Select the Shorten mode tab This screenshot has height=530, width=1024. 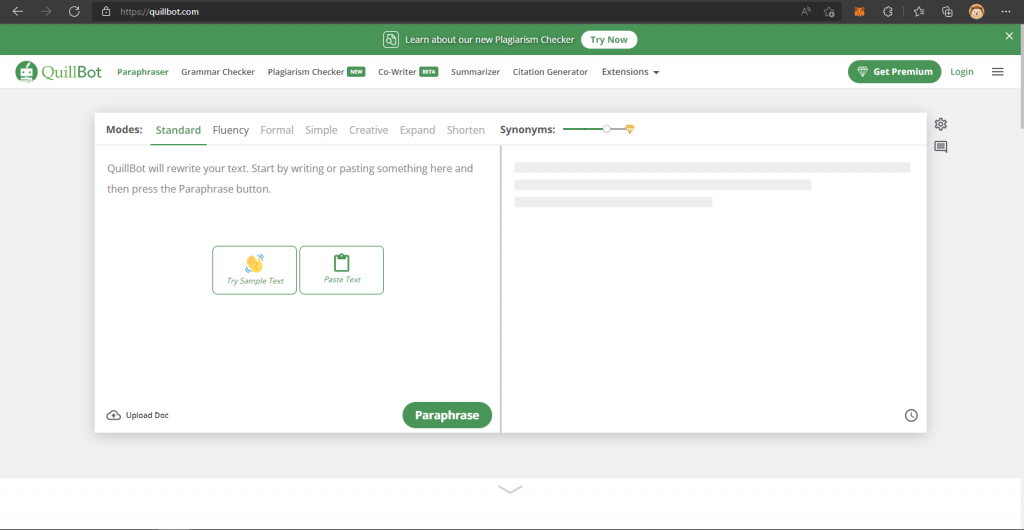coord(466,130)
